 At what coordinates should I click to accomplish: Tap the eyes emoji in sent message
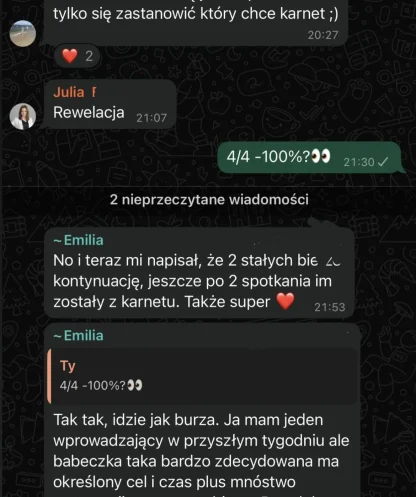tap(321, 156)
